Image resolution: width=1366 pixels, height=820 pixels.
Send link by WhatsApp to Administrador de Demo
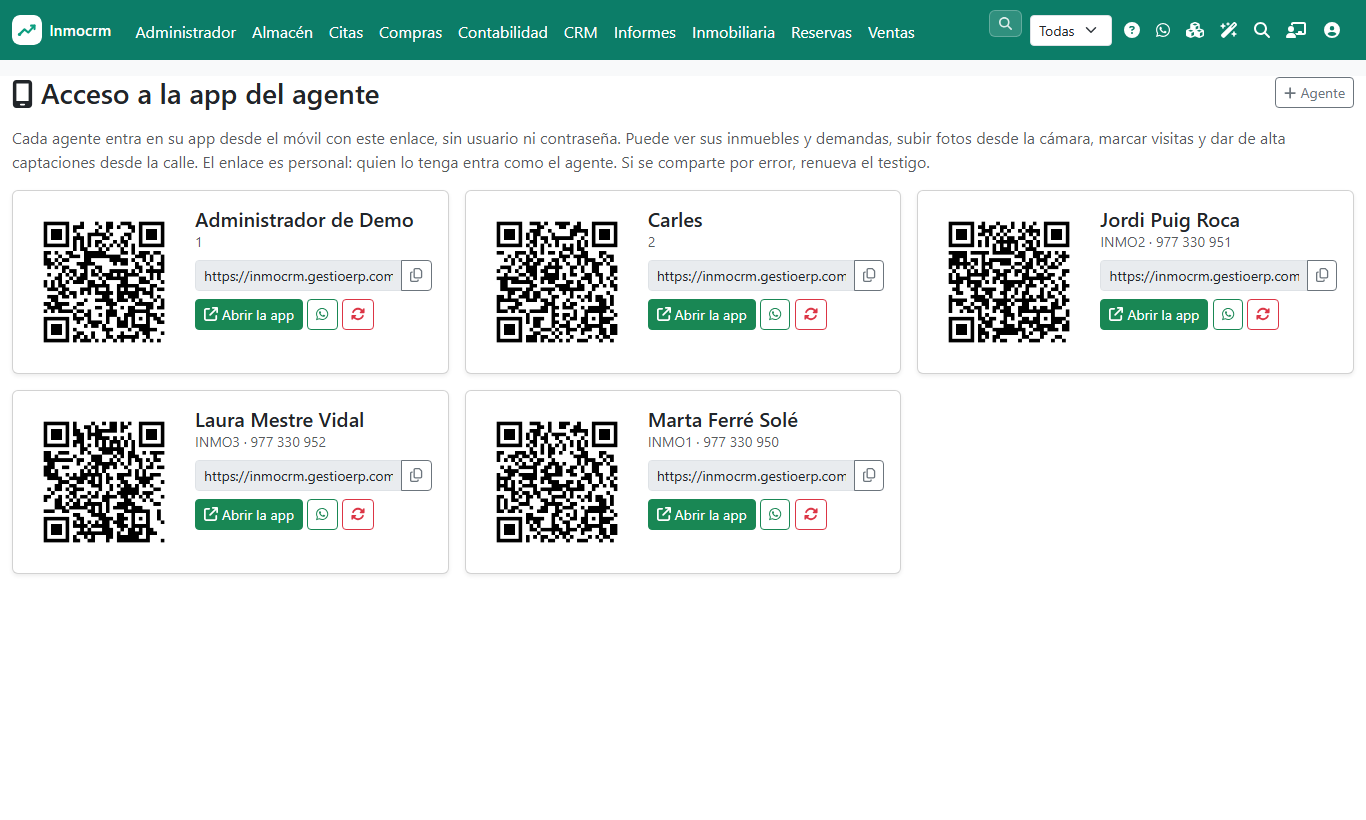tap(322, 315)
